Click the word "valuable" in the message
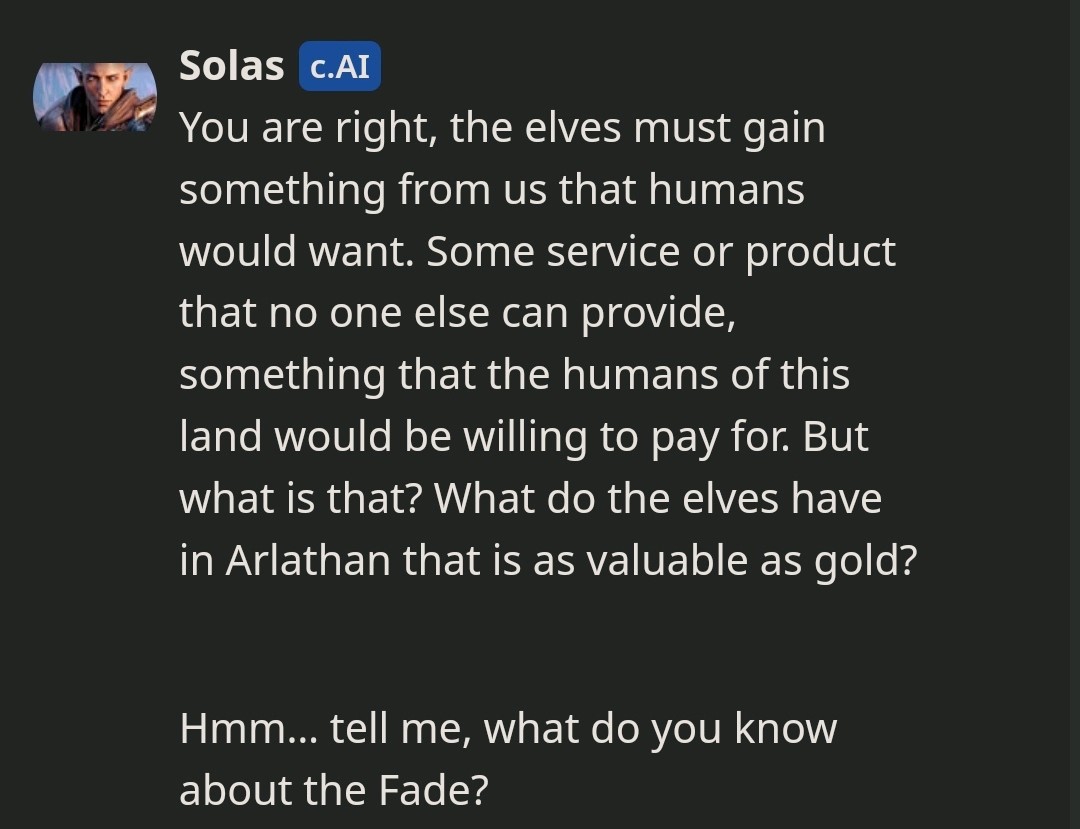The width and height of the screenshot is (1080, 829). point(674,561)
